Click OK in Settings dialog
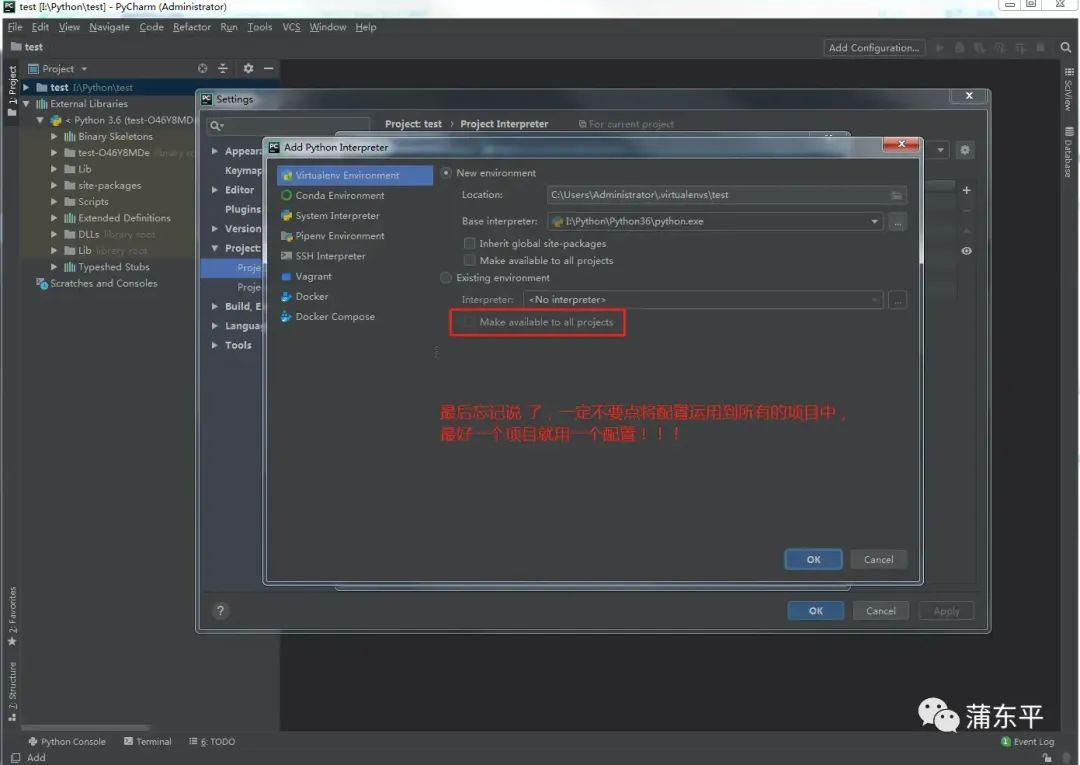1080x765 pixels. (816, 611)
